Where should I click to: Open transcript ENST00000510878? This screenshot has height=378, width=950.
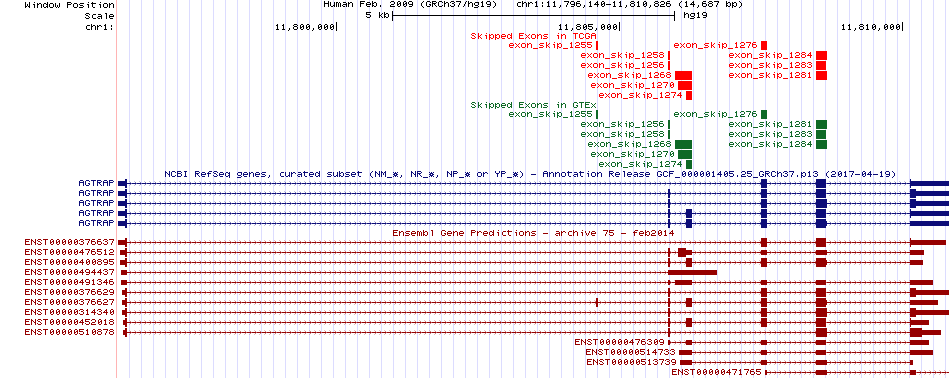pos(70,332)
